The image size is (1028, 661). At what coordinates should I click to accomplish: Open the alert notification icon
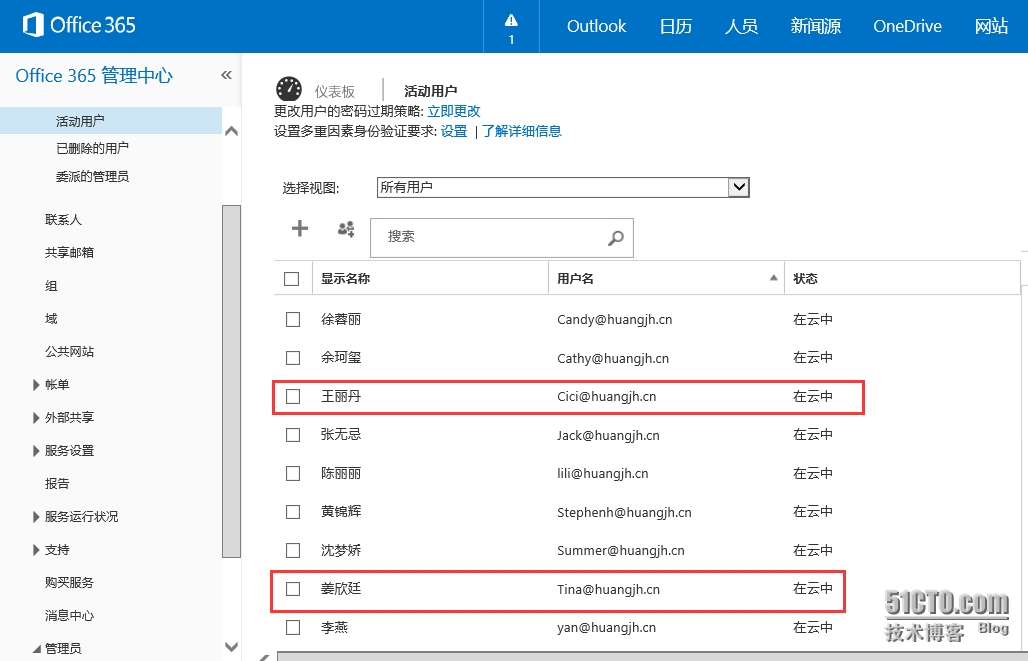click(x=511, y=26)
